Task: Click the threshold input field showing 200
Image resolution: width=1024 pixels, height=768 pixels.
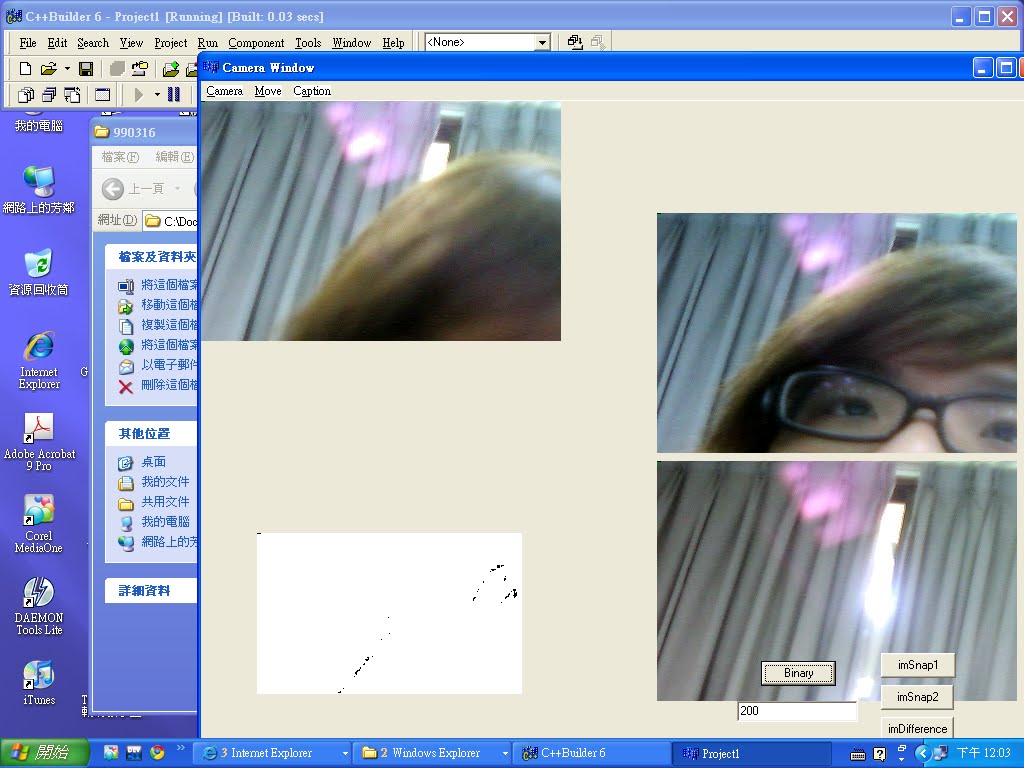Action: [x=797, y=711]
